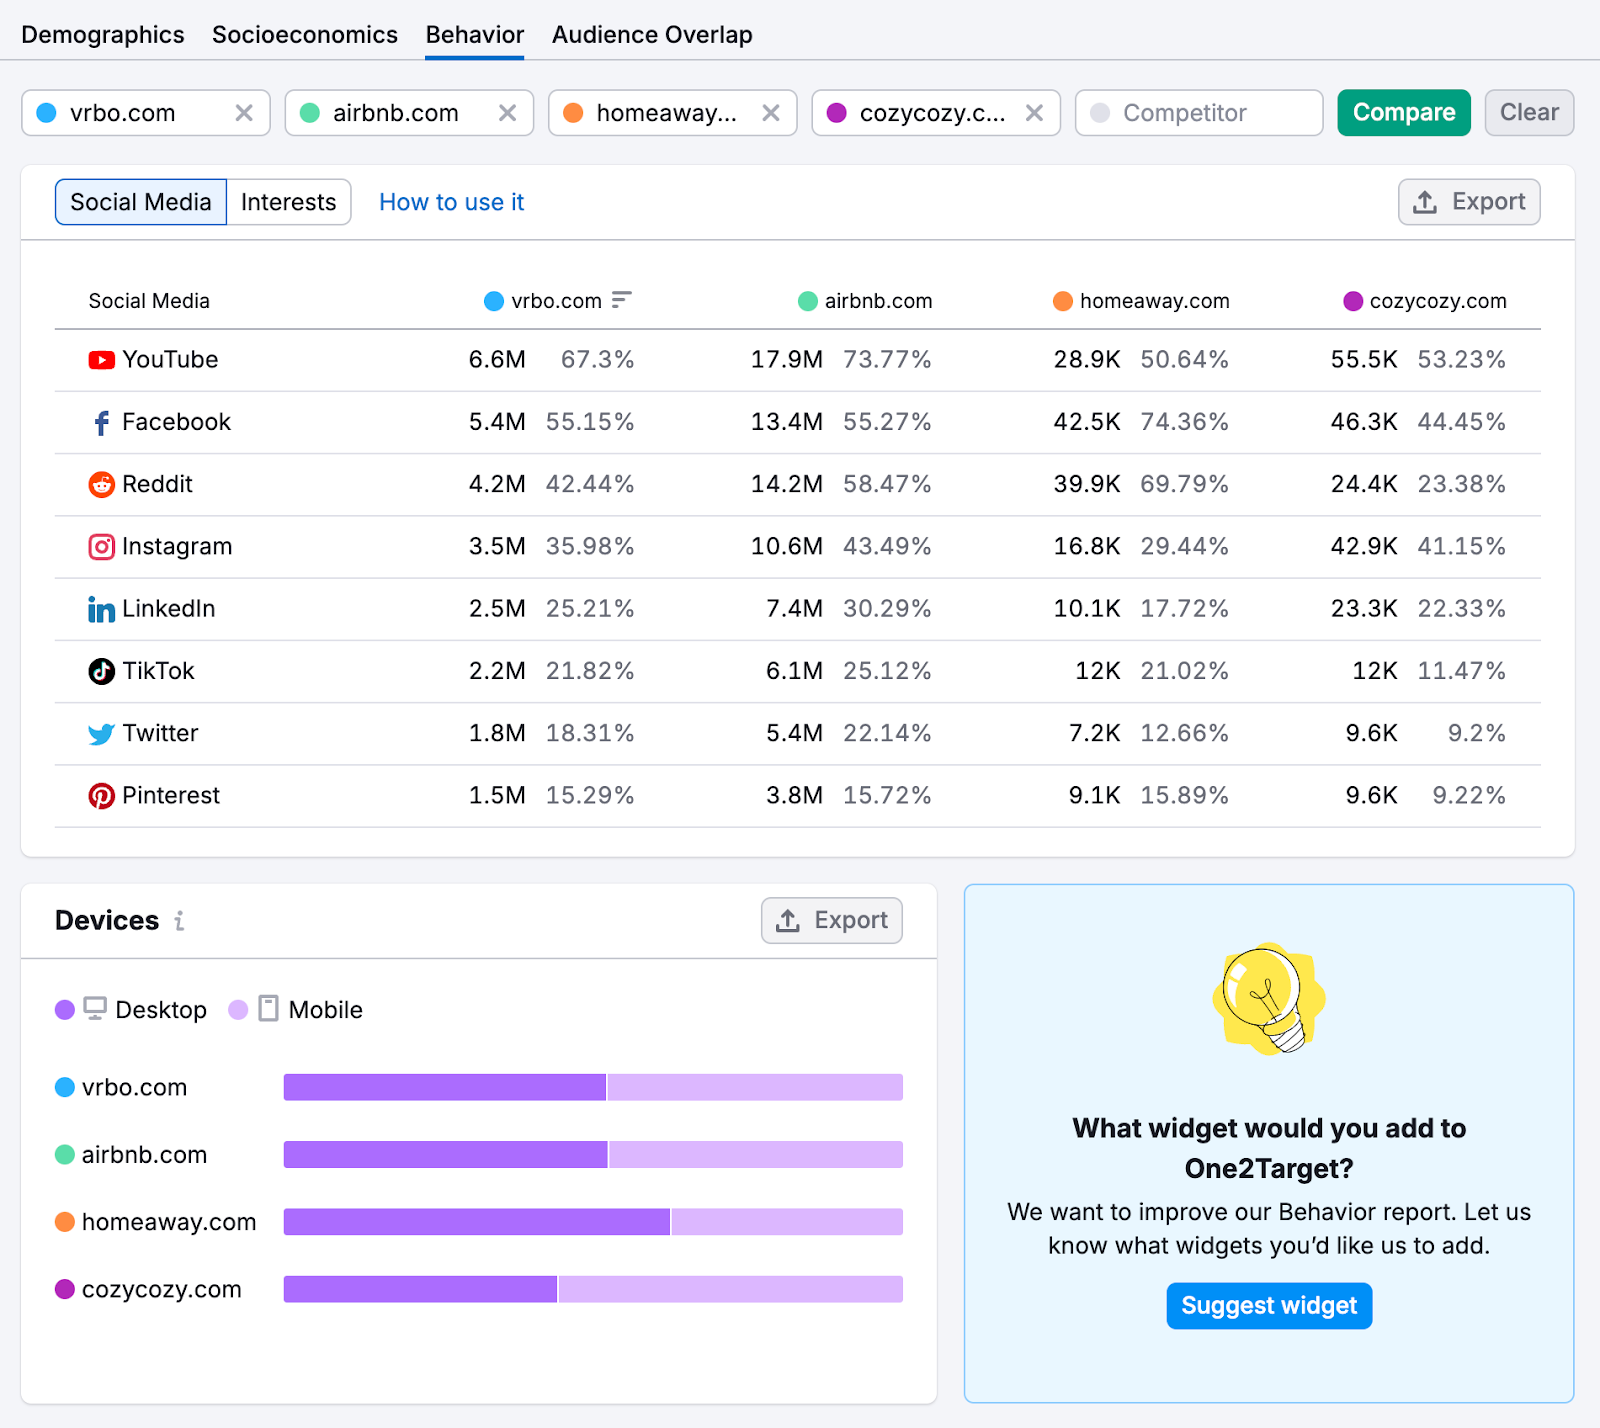Click the green airbnb.com field color dot

pyautogui.click(x=310, y=113)
